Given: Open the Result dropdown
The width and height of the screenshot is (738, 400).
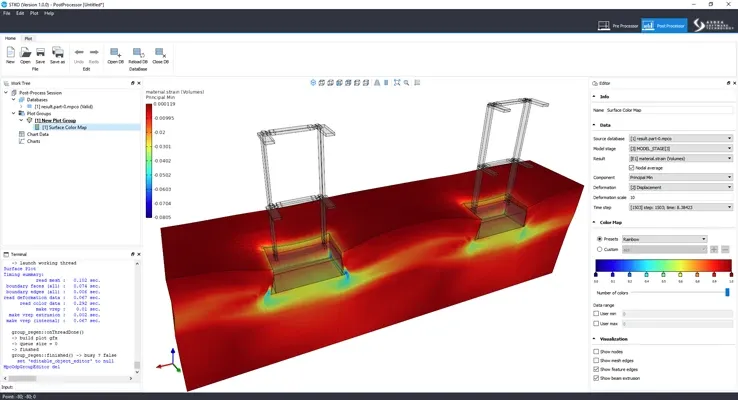Looking at the screenshot, I should [x=681, y=159].
